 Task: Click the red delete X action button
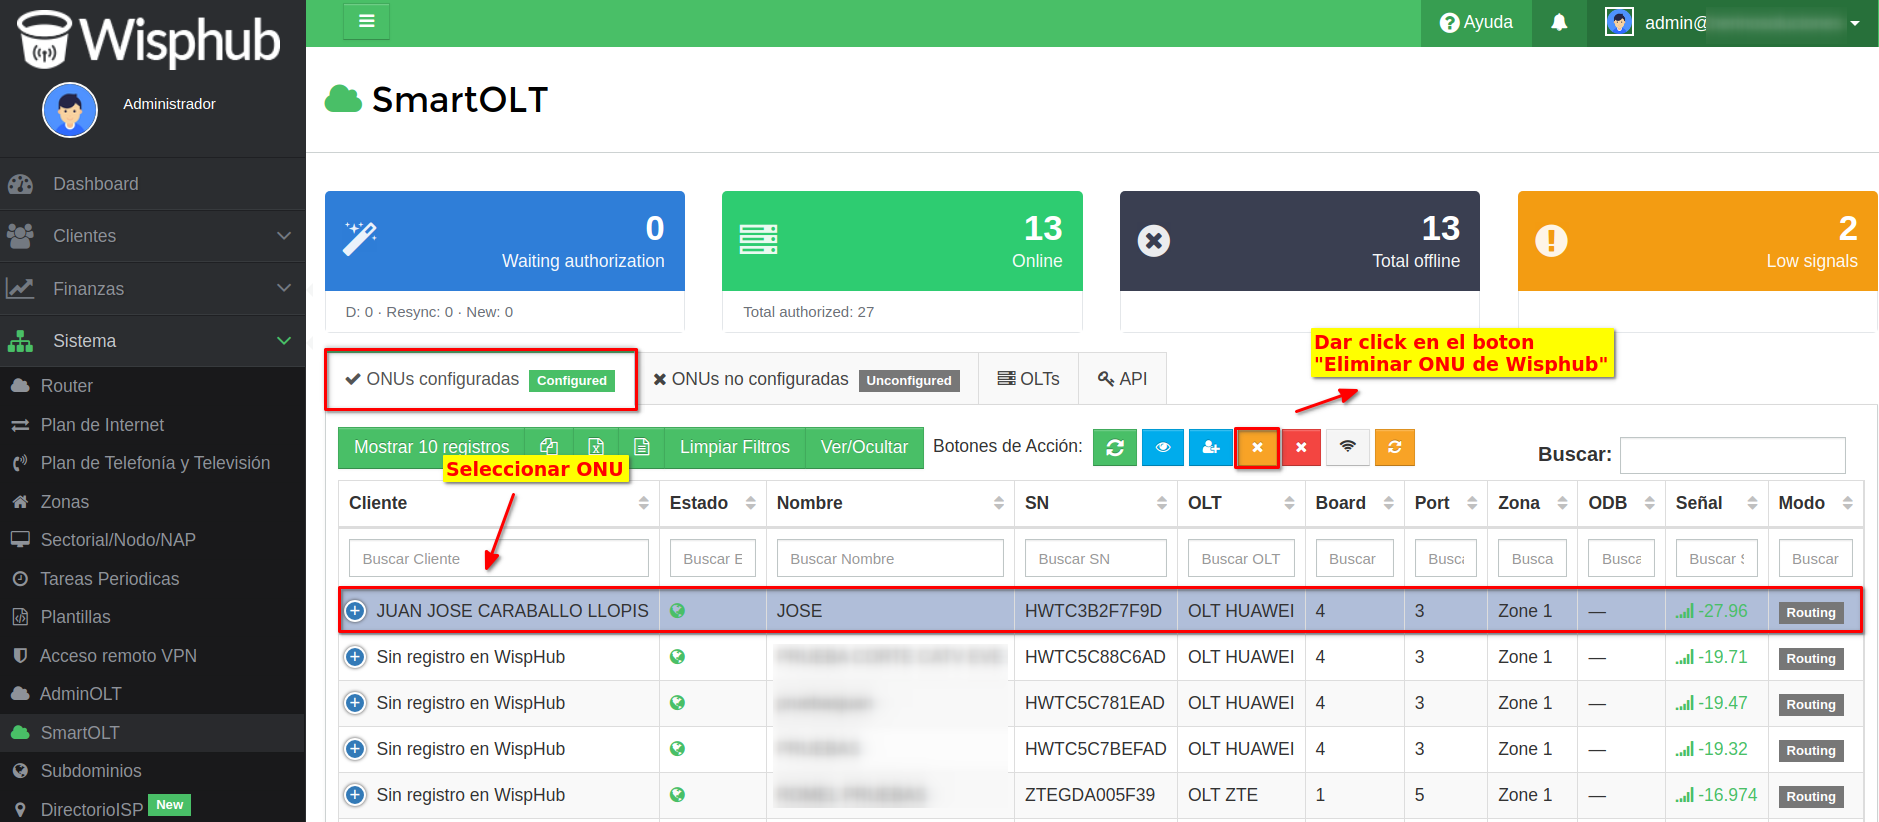tap(1301, 447)
